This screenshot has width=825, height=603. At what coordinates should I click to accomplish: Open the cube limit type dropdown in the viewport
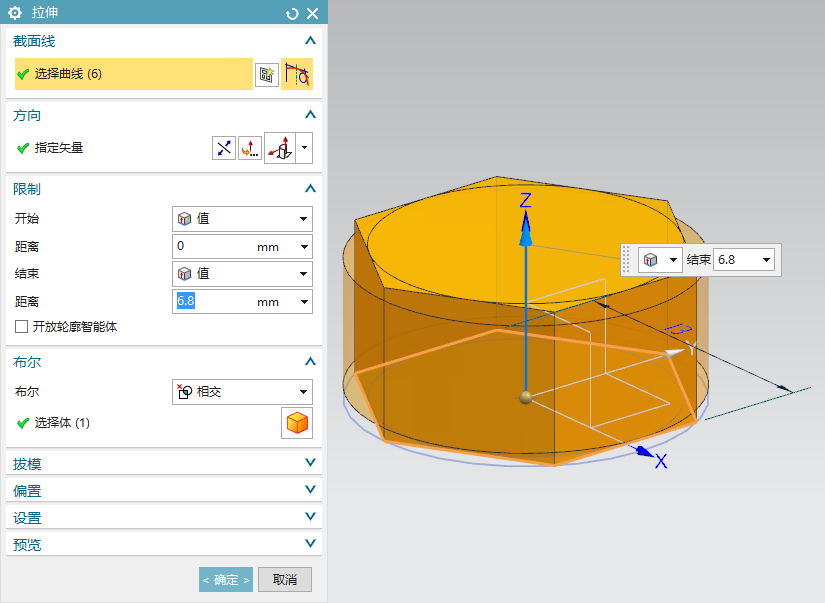660,260
